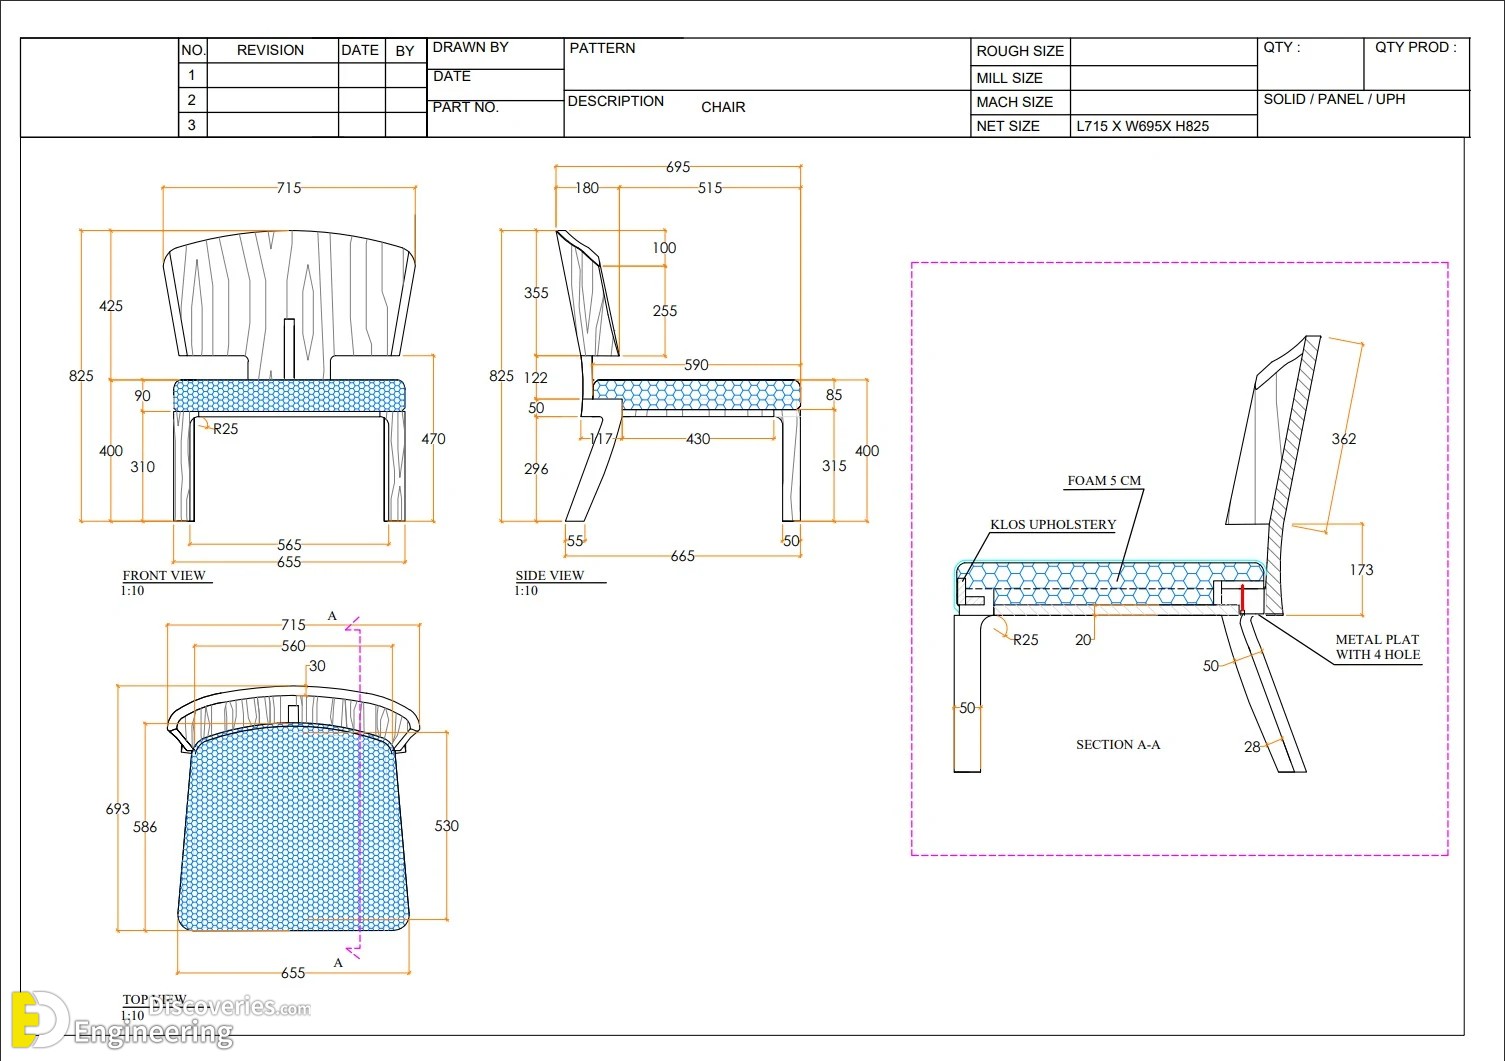Select the "515" dimension in side view
Screen dimensions: 1505x1061
[x=710, y=188]
